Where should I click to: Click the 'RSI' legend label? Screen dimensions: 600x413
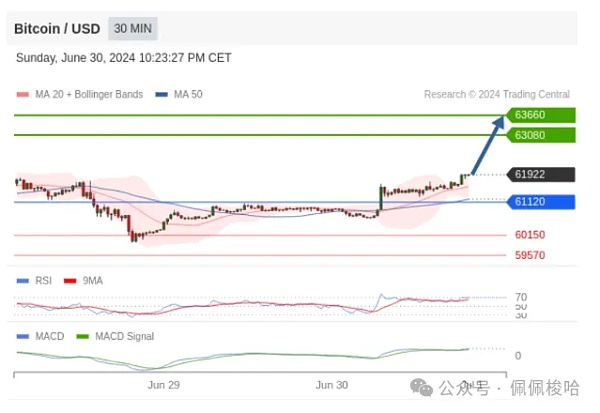point(43,281)
